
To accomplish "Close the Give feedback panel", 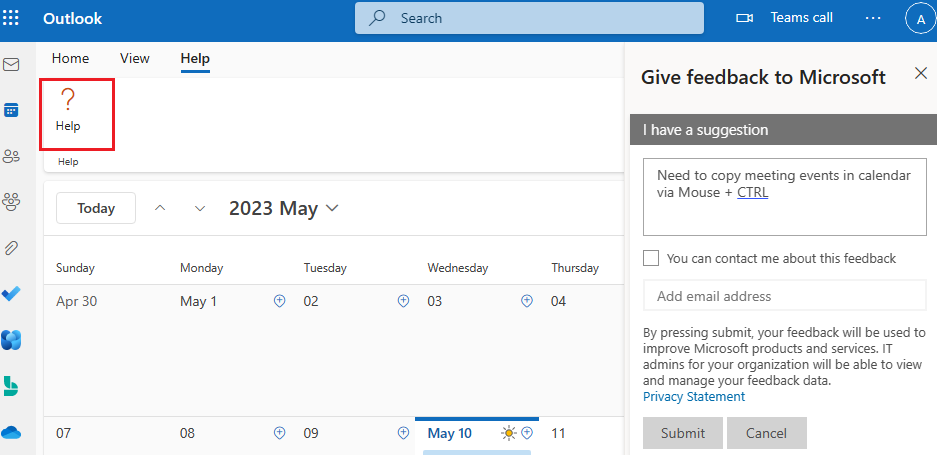I will point(921,74).
